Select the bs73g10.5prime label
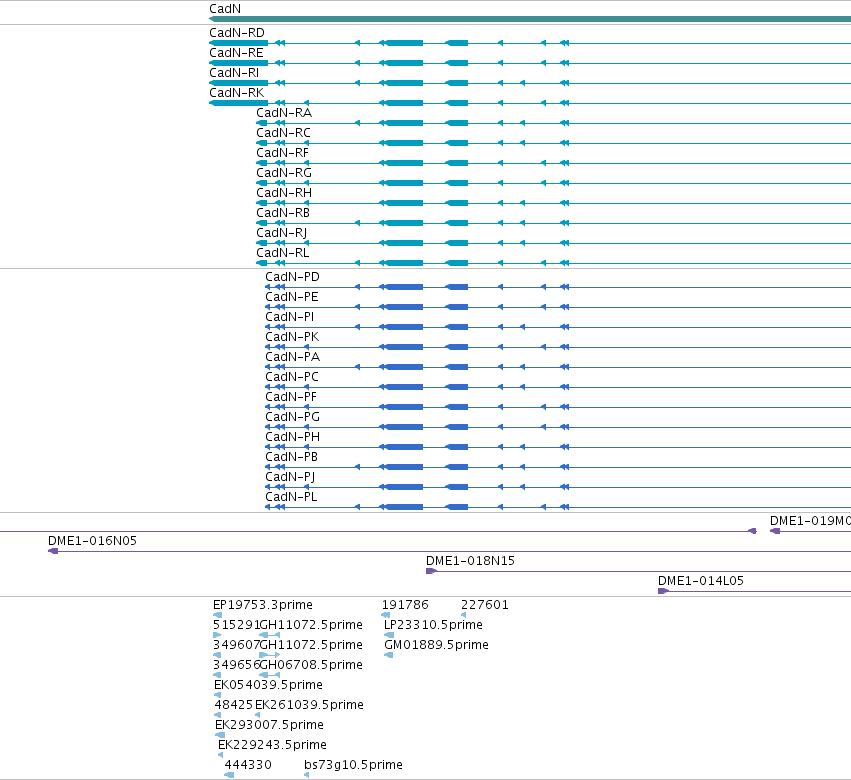 353,765
